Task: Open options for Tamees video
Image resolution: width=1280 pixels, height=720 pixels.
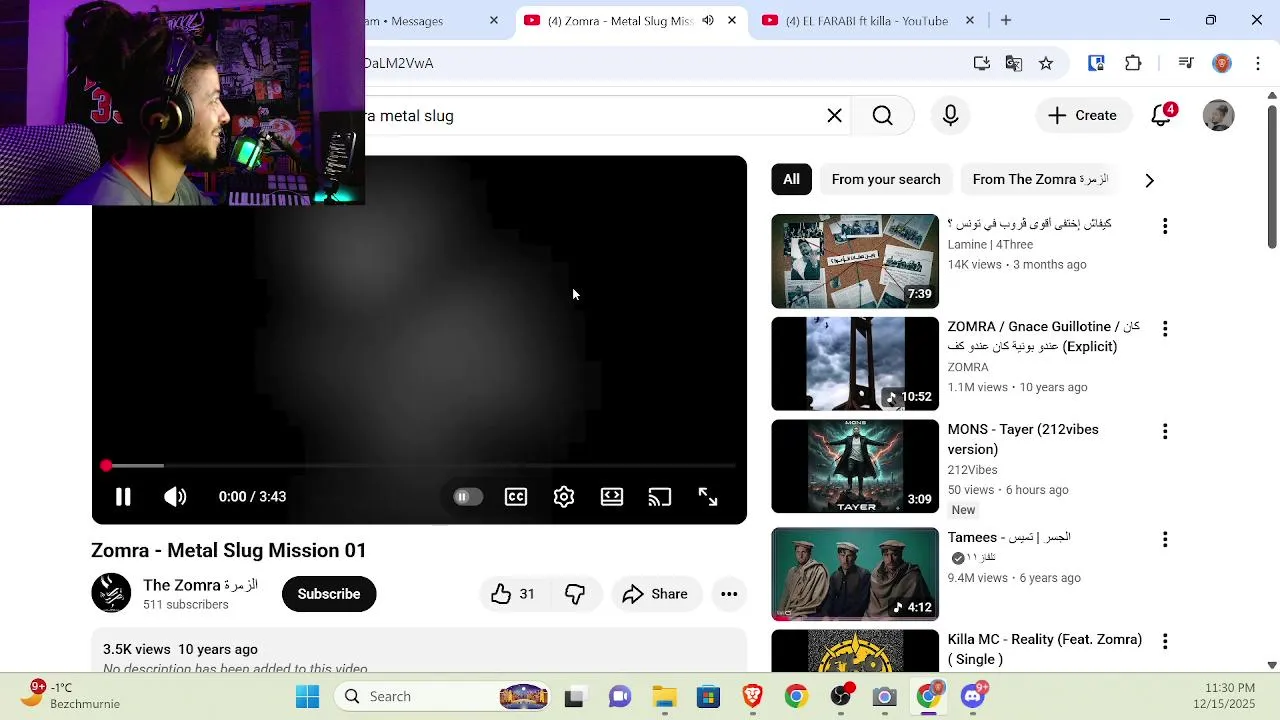Action: [1165, 540]
